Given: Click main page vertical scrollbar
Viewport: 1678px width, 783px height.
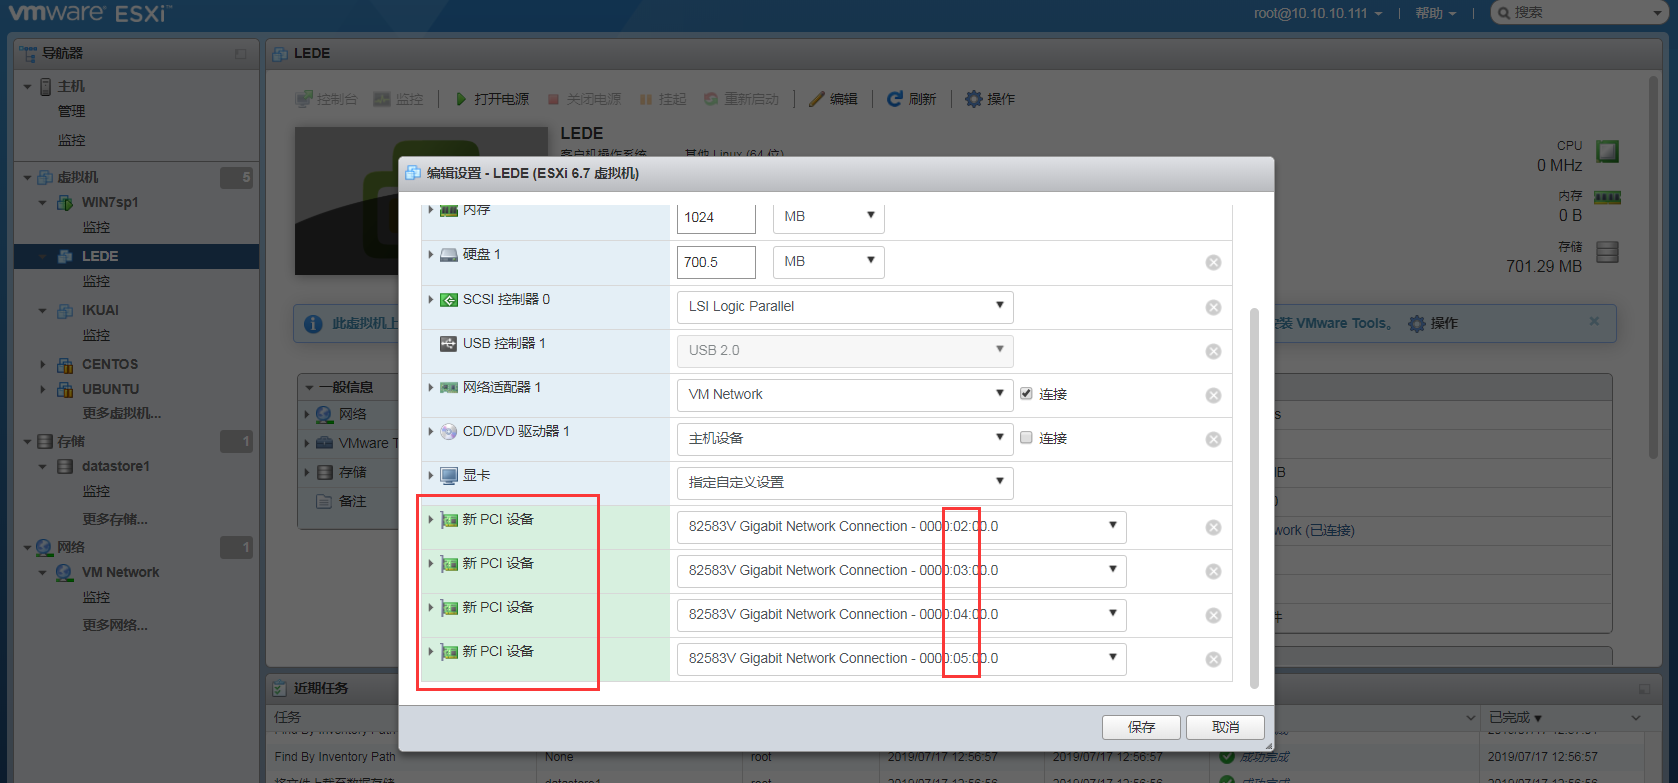Looking at the screenshot, I should [x=1654, y=267].
